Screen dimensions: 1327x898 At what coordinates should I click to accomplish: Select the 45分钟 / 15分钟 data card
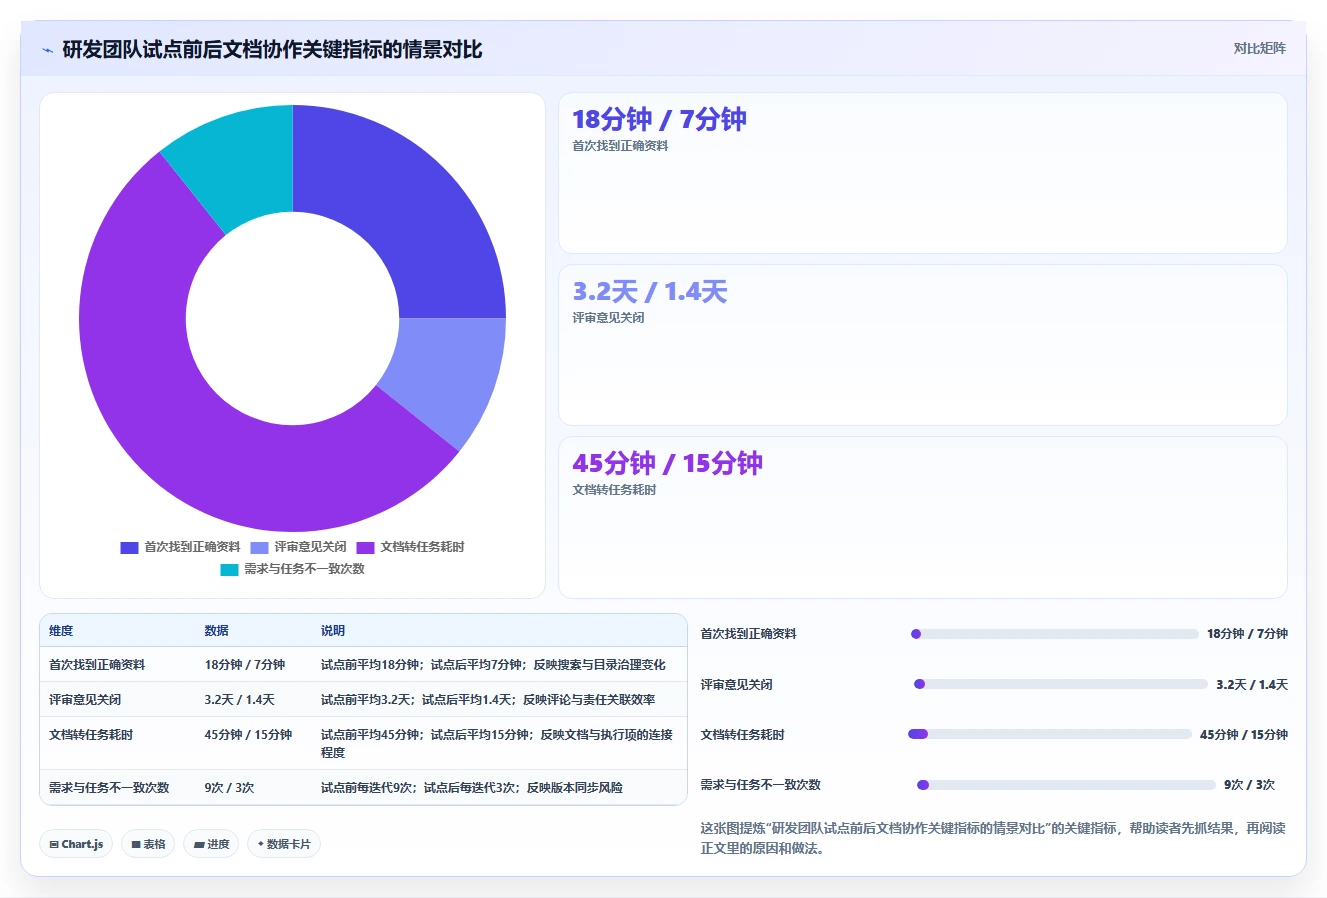click(x=922, y=517)
